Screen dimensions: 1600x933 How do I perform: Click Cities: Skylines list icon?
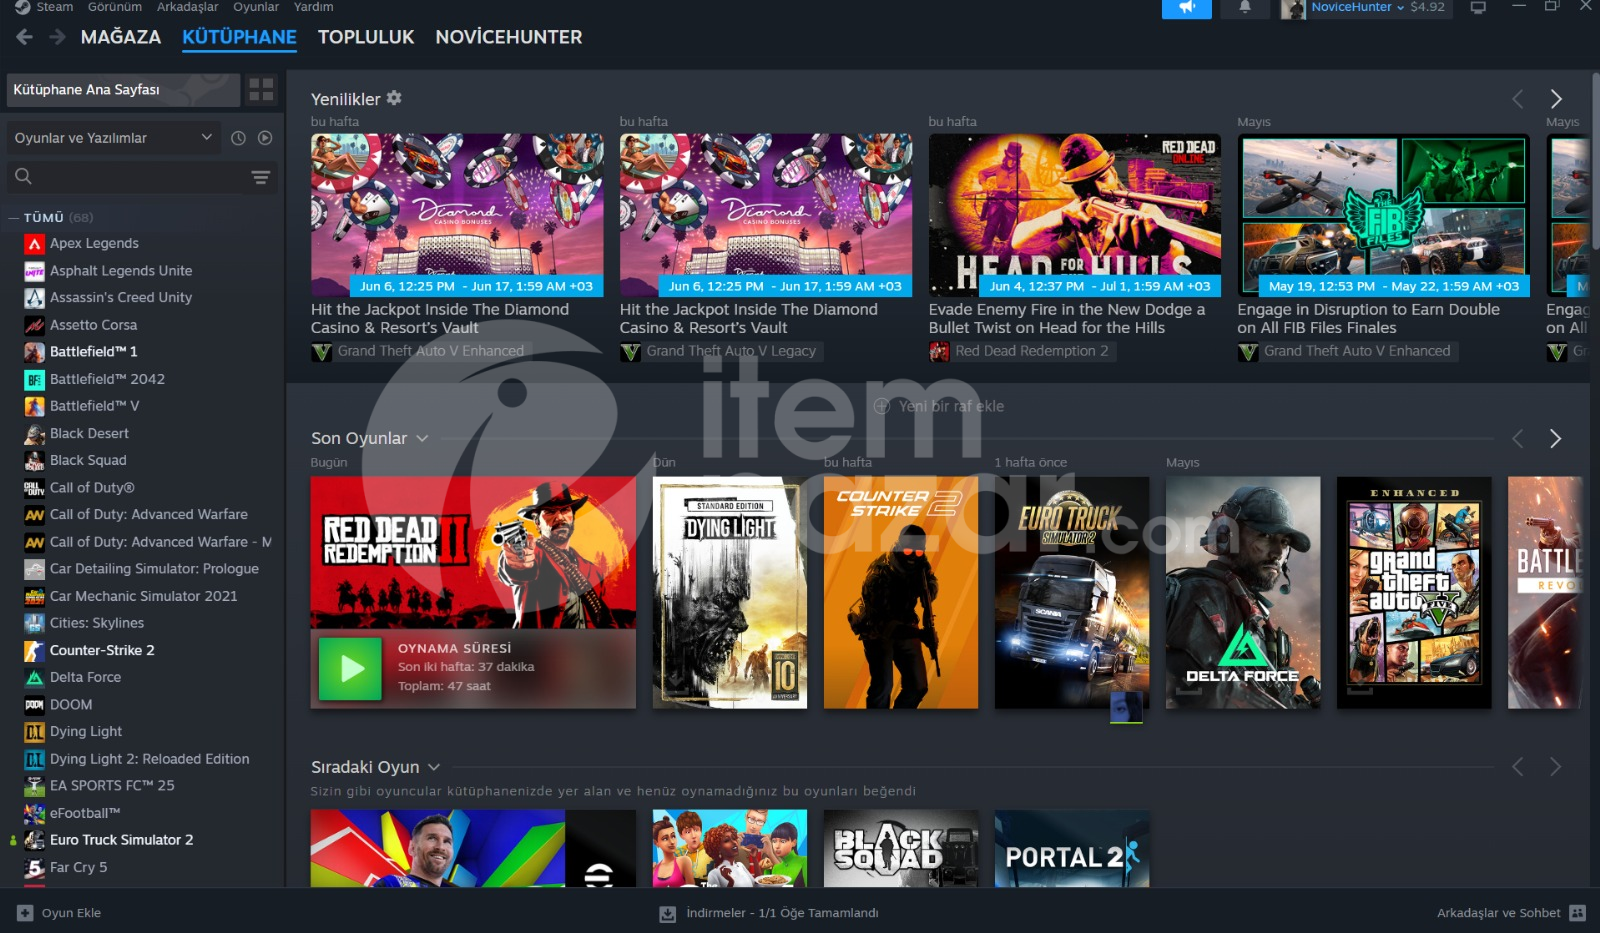[34, 623]
